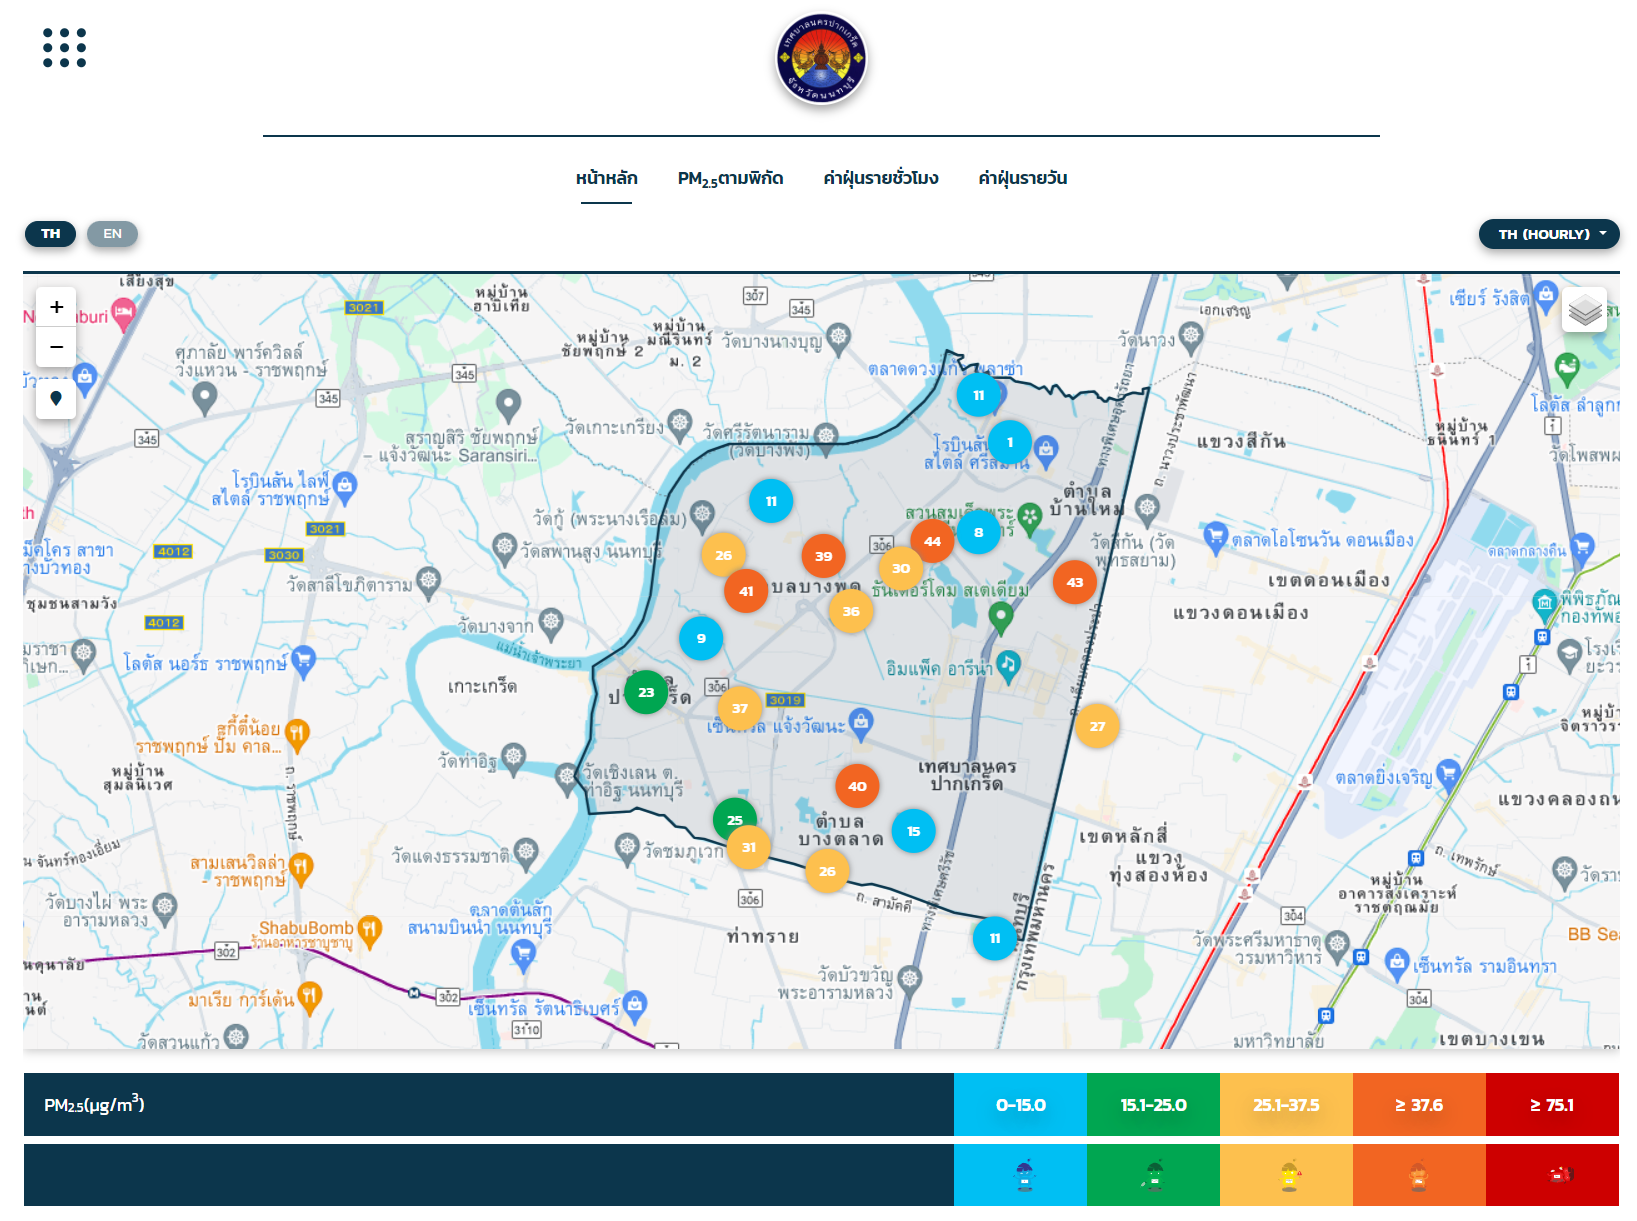This screenshot has height=1221, width=1637.
Task: Open the ค่าฝุ่นรายชั่วโมง page
Action: [x=880, y=178]
